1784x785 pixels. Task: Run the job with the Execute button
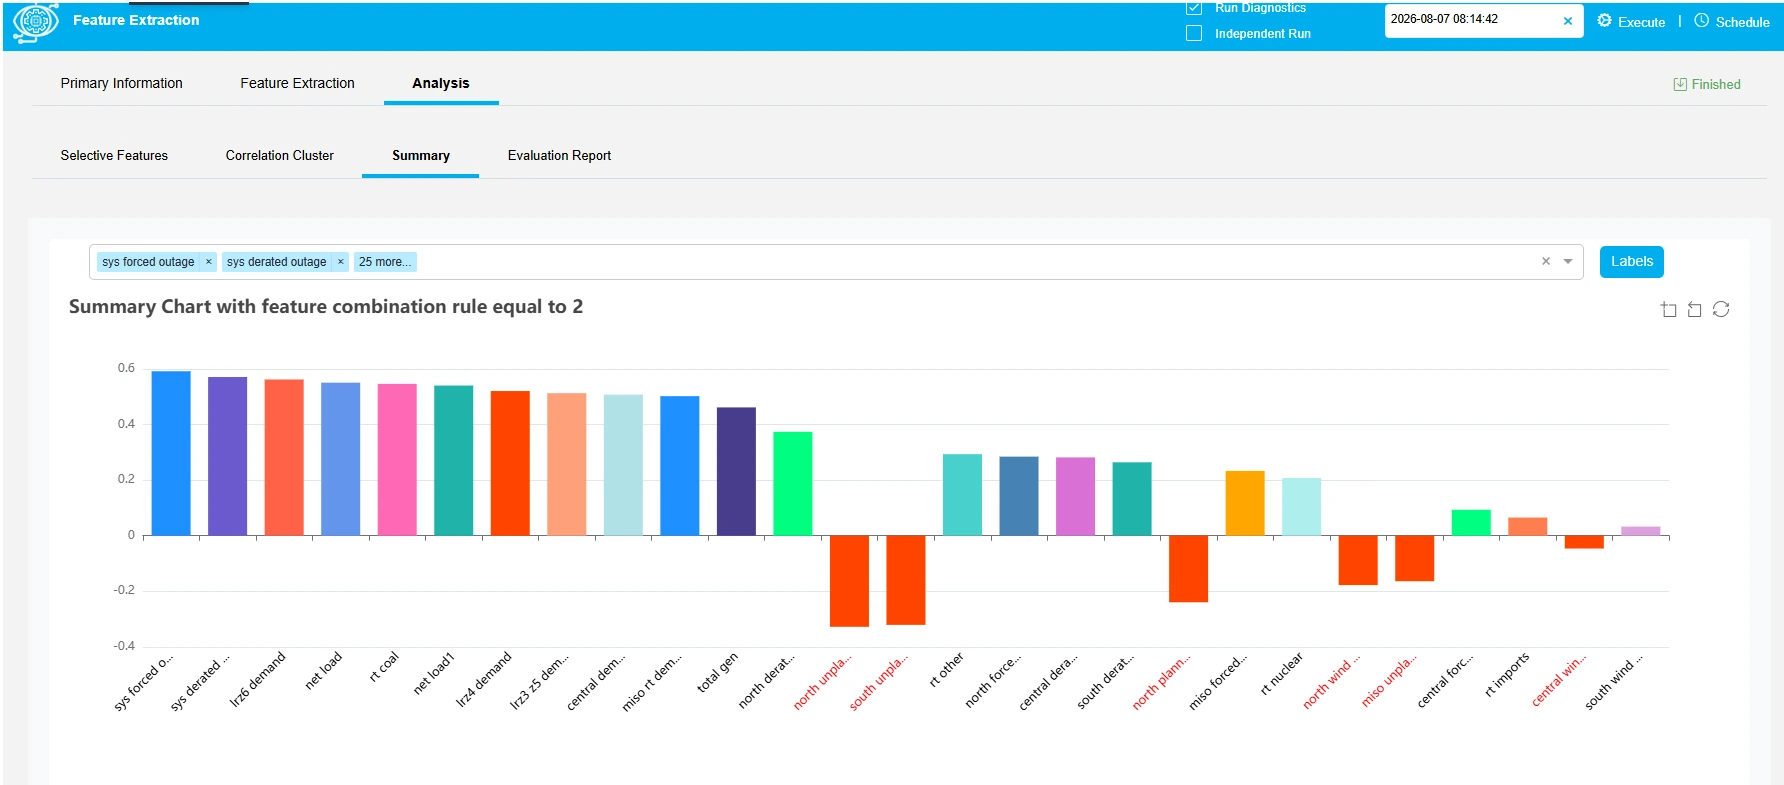coord(1631,21)
